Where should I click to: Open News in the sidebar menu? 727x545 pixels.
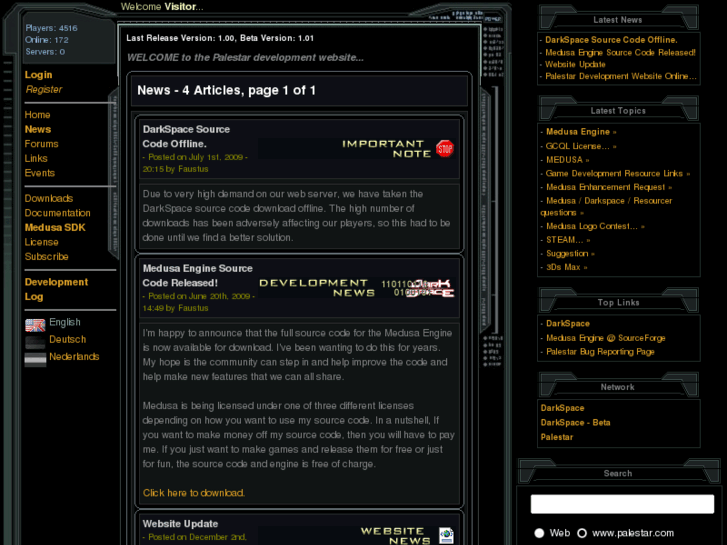[38, 129]
